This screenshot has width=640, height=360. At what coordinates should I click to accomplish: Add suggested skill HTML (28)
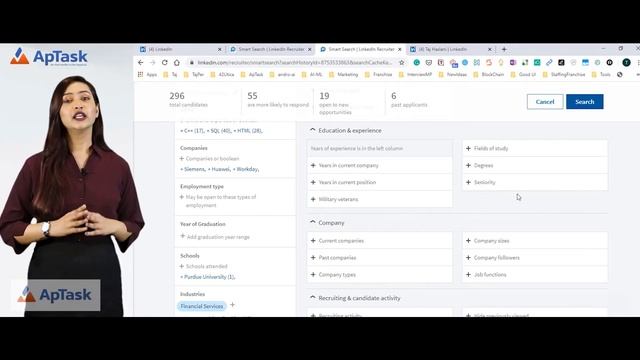[247, 131]
